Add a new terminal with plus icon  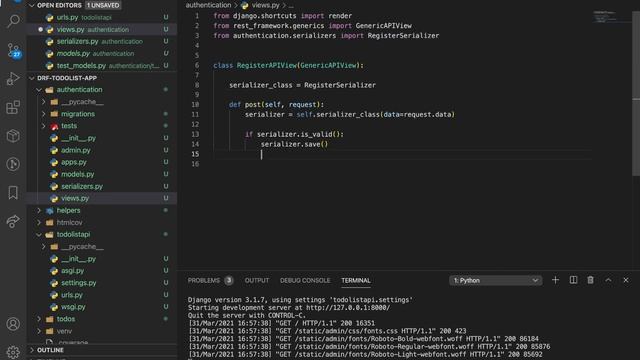[x=555, y=280]
